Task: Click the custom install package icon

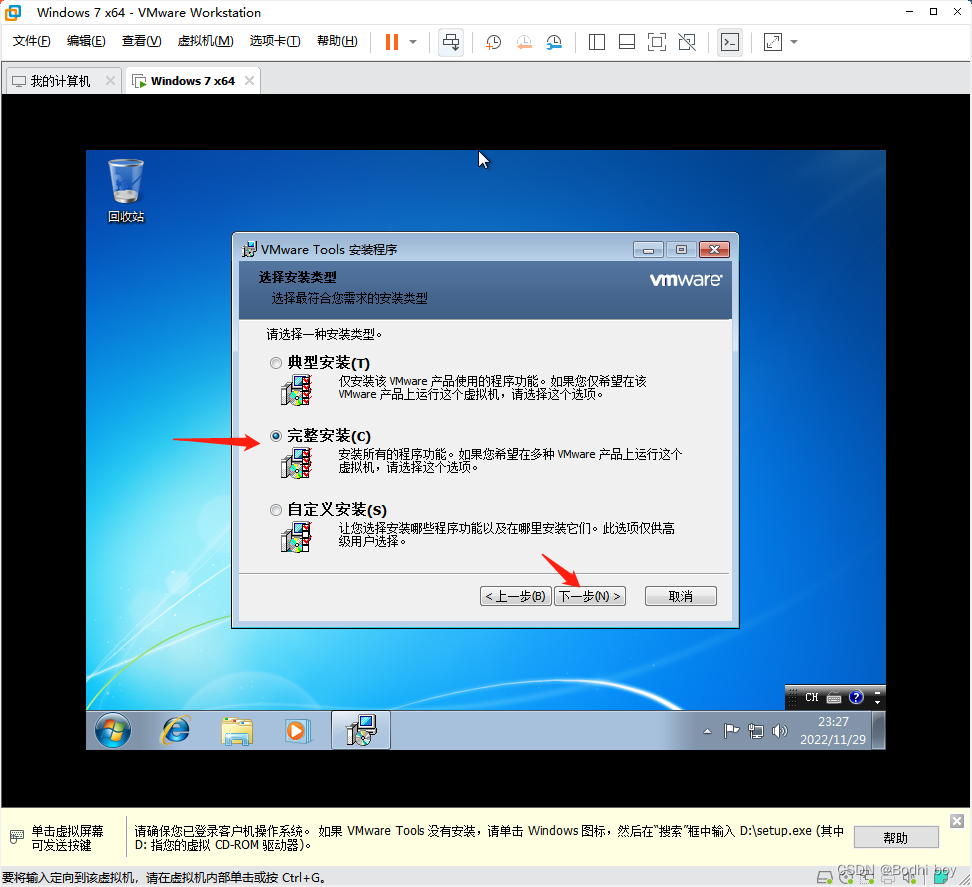Action: (x=296, y=537)
